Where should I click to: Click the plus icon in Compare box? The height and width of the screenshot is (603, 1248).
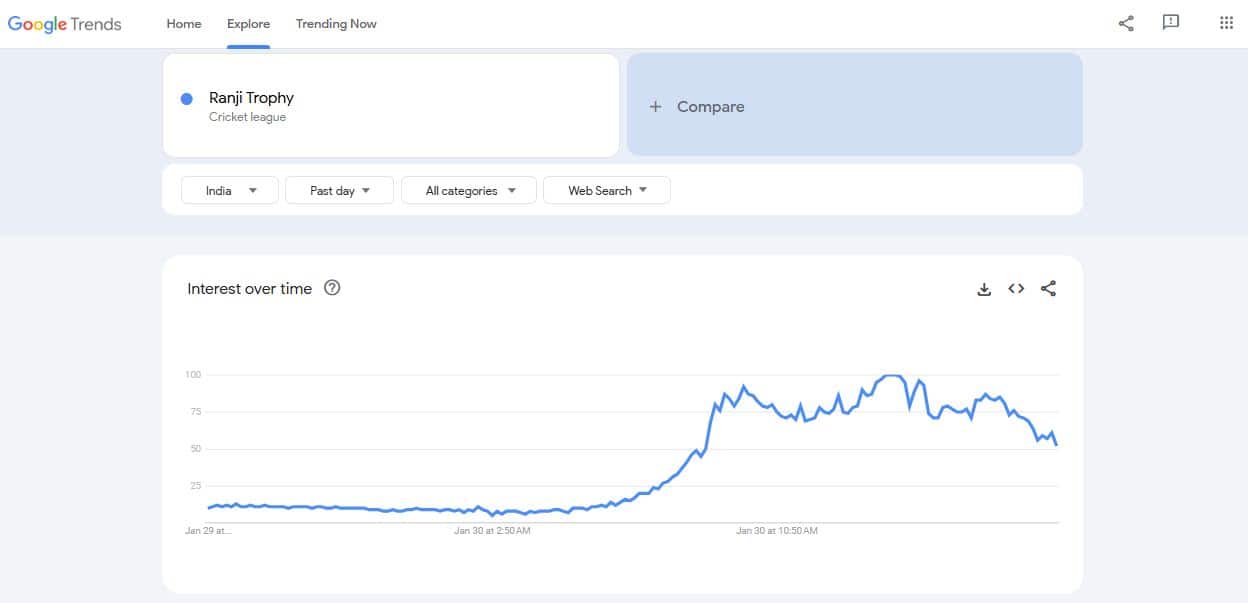656,107
